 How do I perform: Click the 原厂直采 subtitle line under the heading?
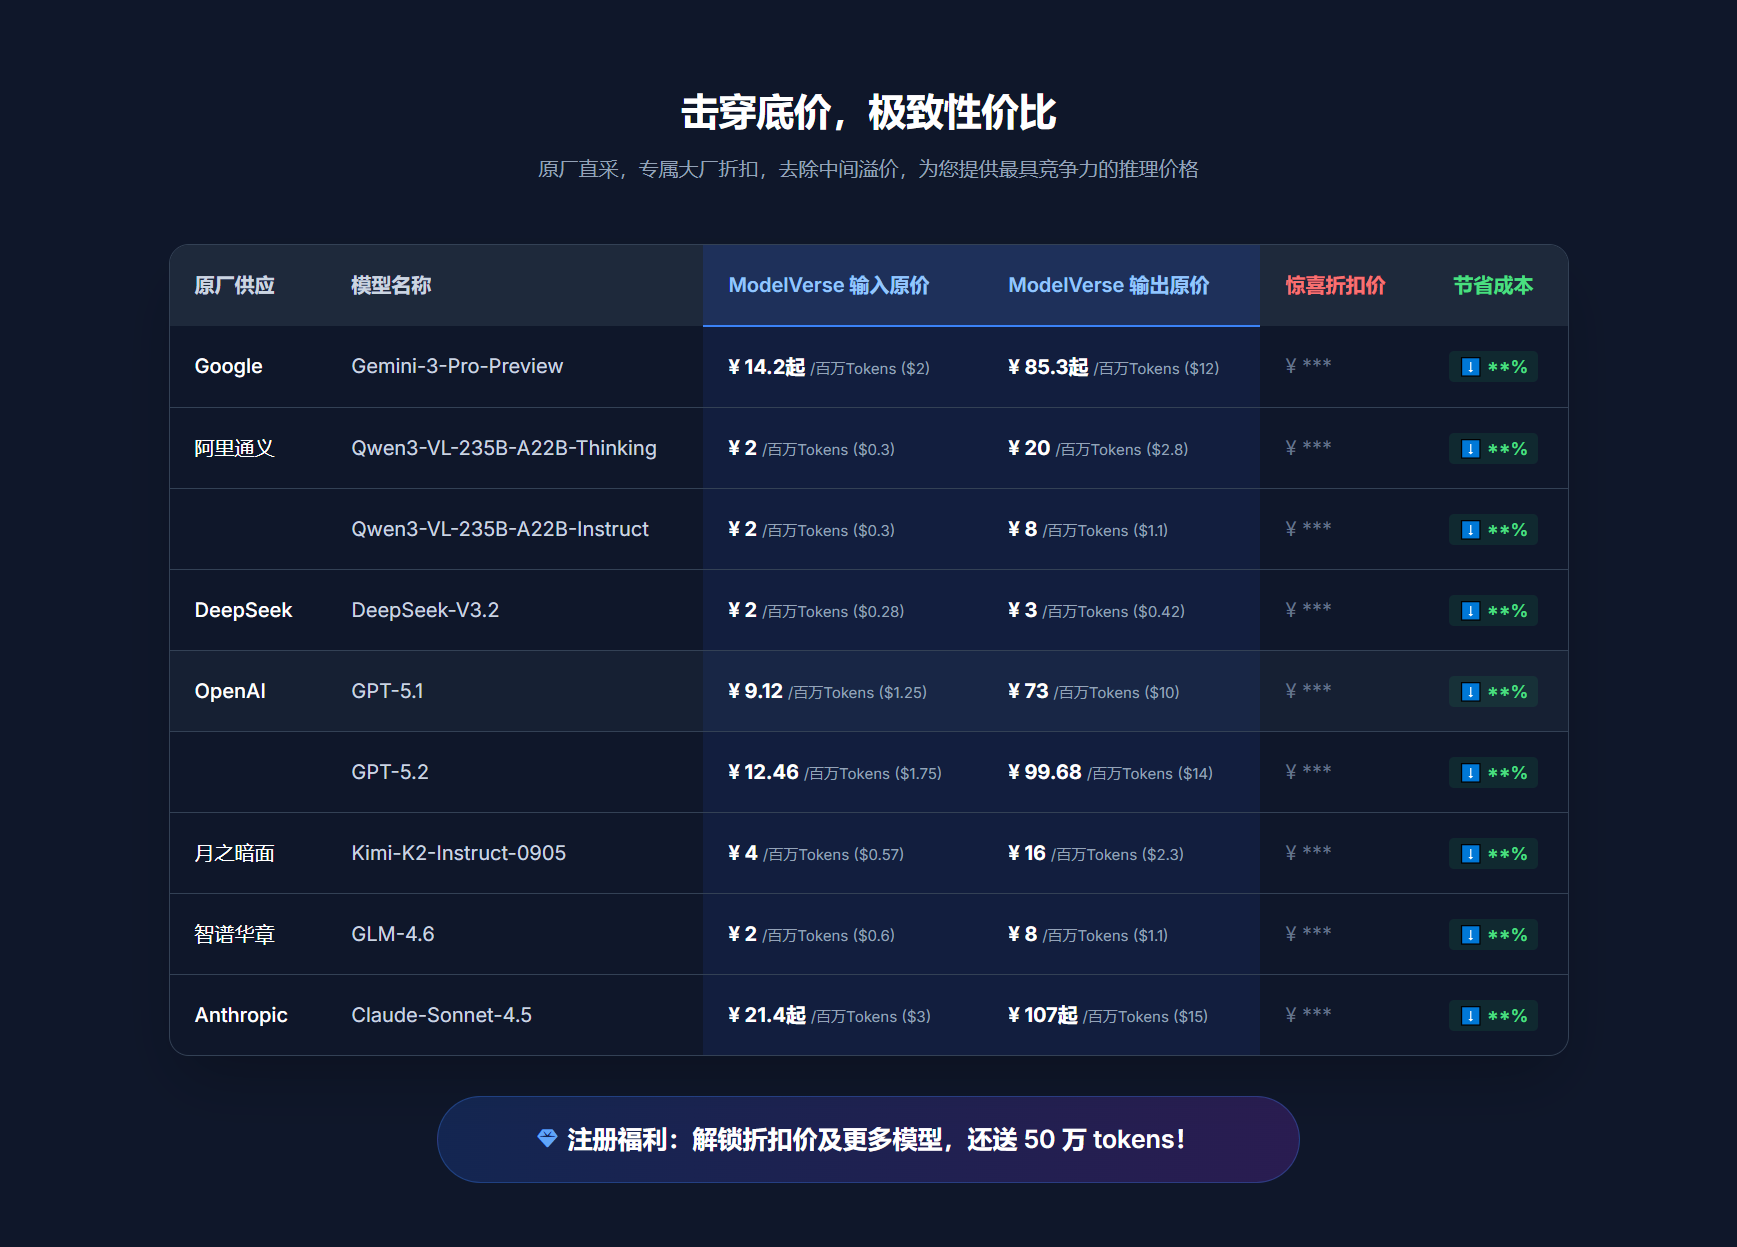(x=868, y=169)
